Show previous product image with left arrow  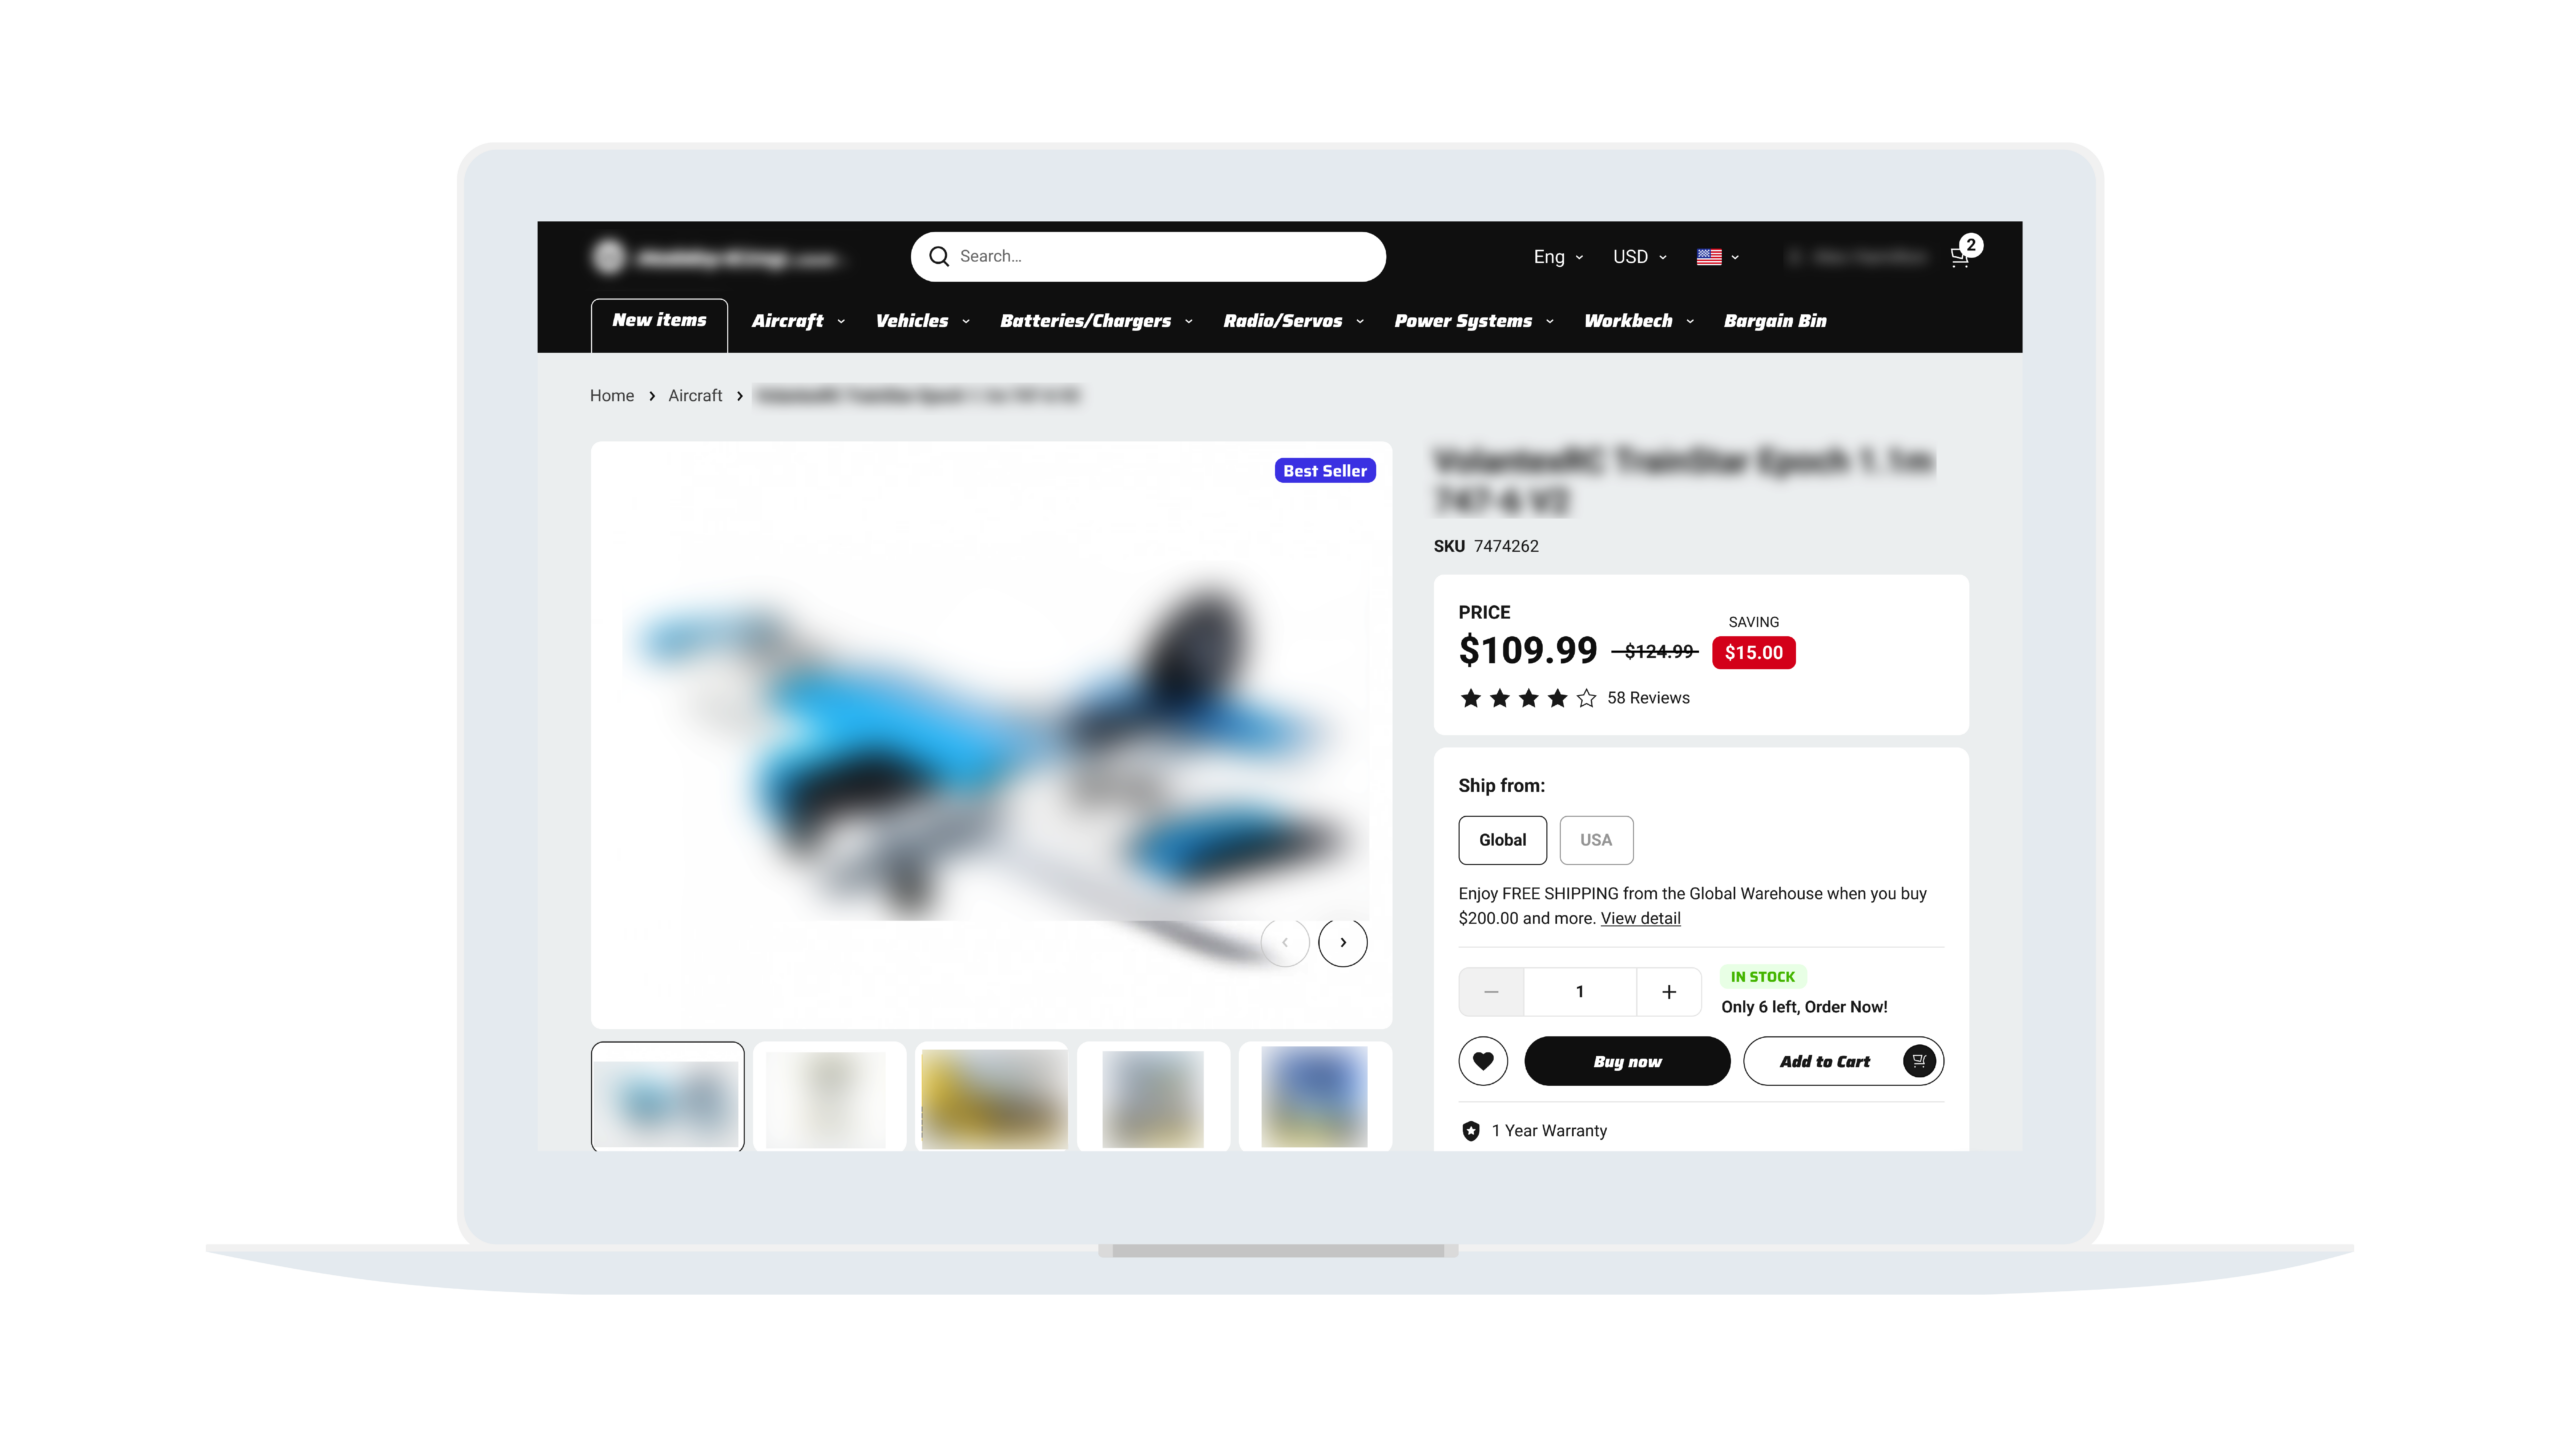click(1284, 942)
